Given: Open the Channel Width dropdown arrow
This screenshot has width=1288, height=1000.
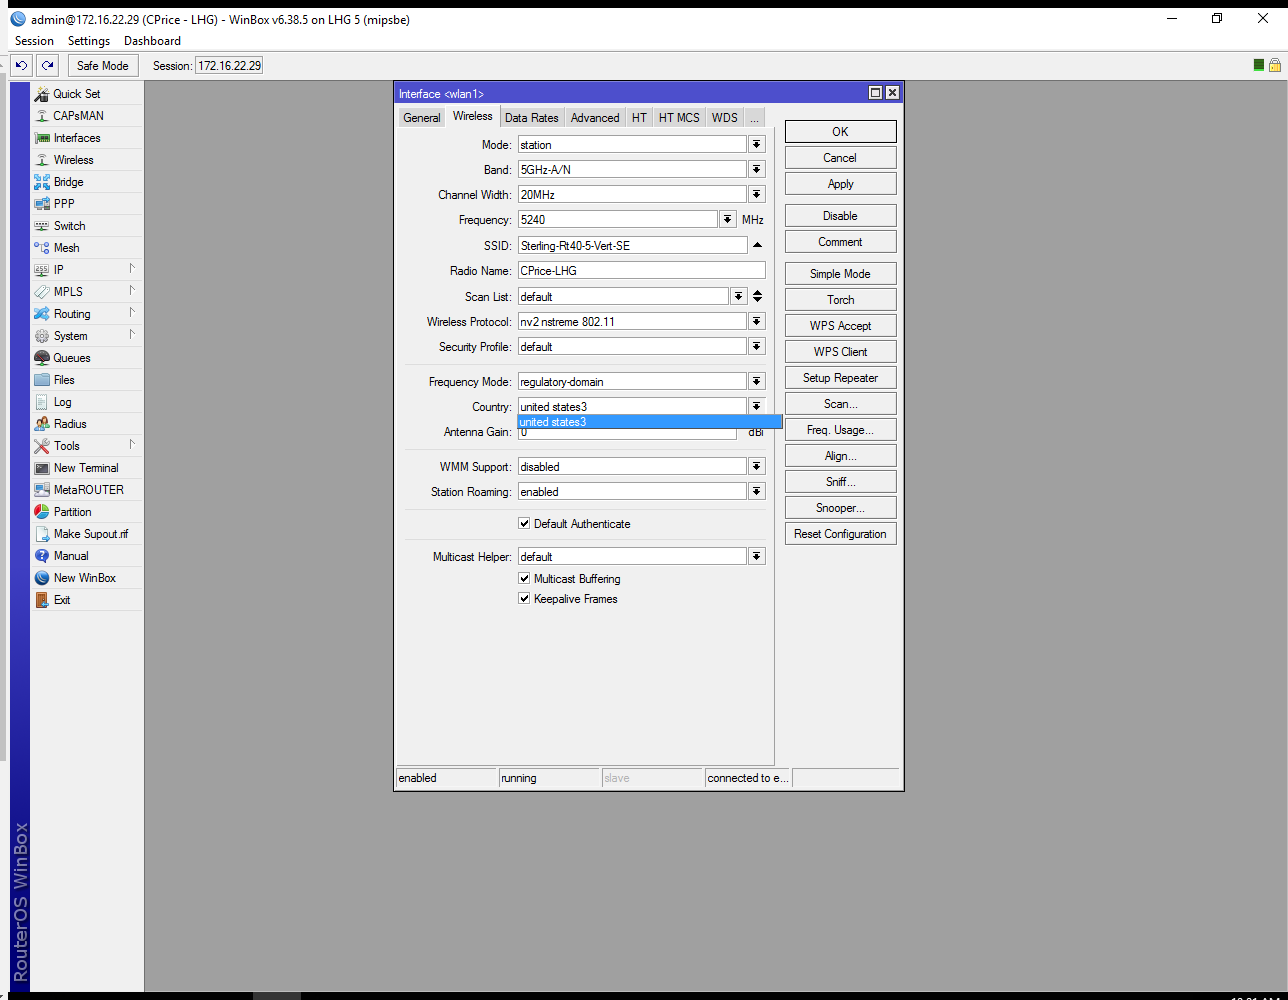Looking at the screenshot, I should tap(757, 195).
